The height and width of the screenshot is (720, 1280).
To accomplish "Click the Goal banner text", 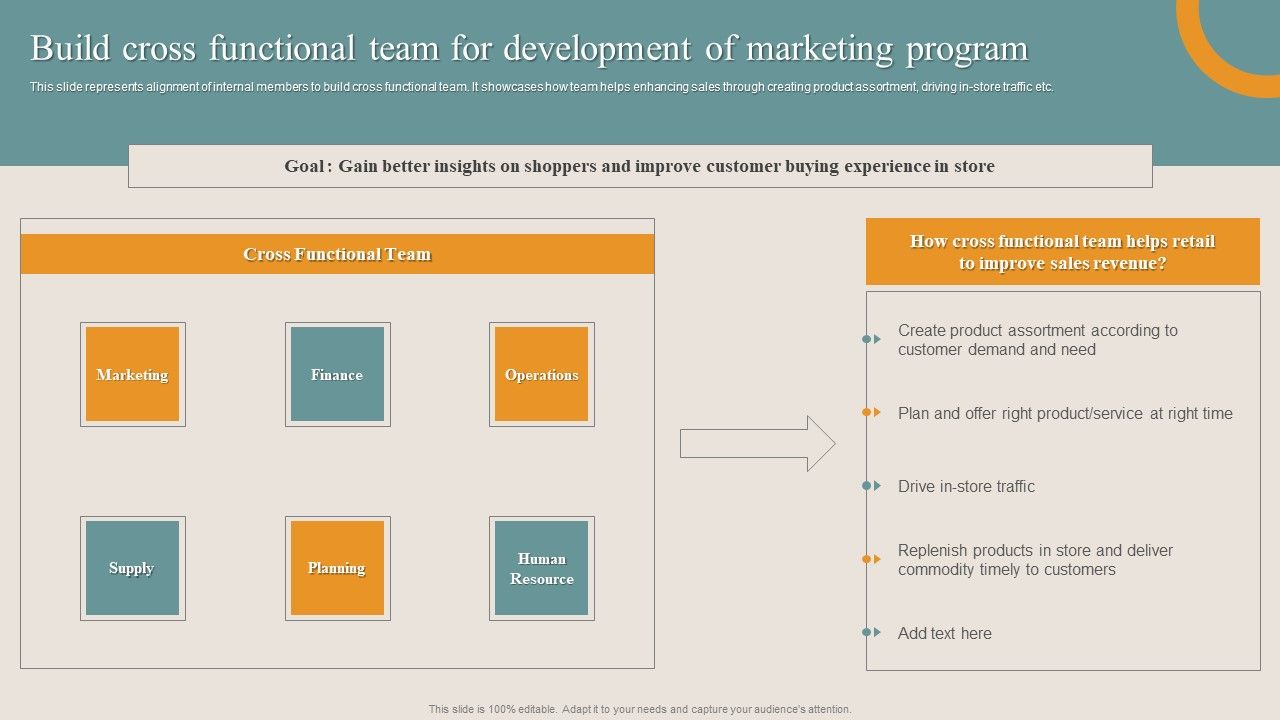I will click(x=640, y=166).
